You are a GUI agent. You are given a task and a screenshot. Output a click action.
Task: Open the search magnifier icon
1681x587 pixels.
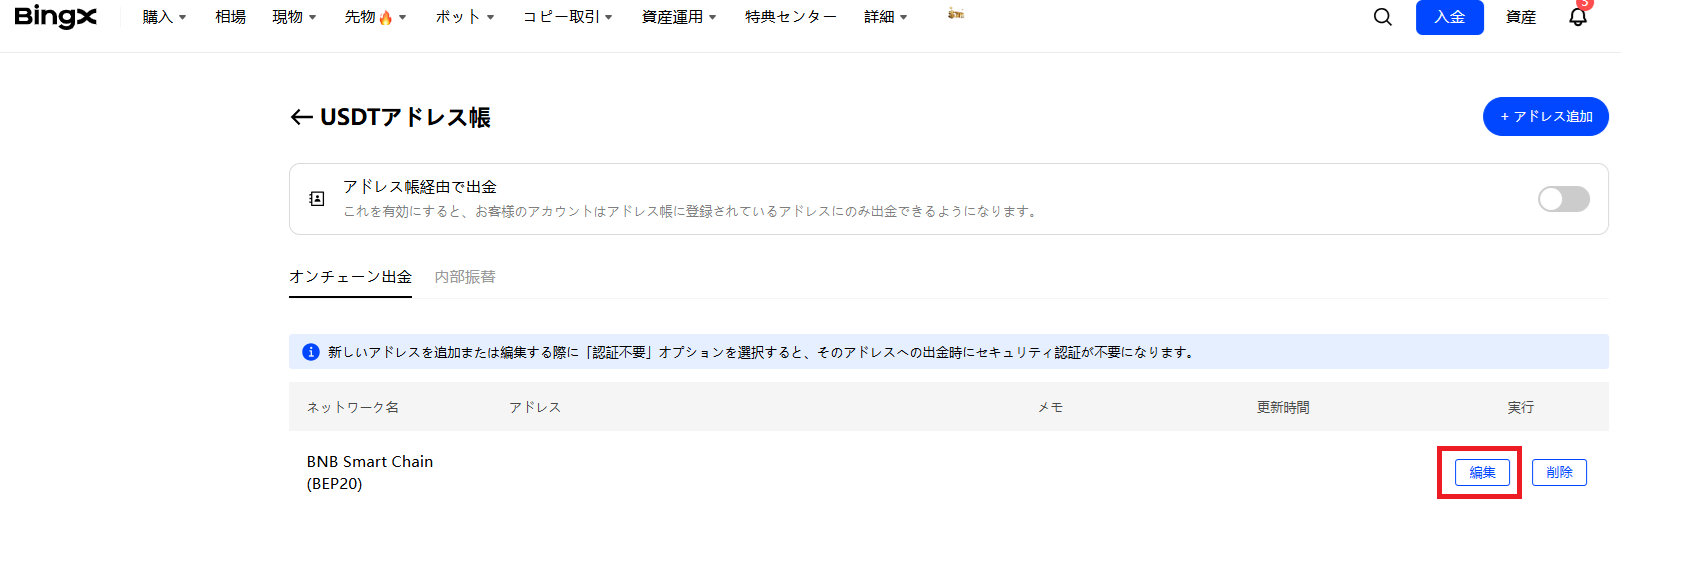click(x=1382, y=17)
